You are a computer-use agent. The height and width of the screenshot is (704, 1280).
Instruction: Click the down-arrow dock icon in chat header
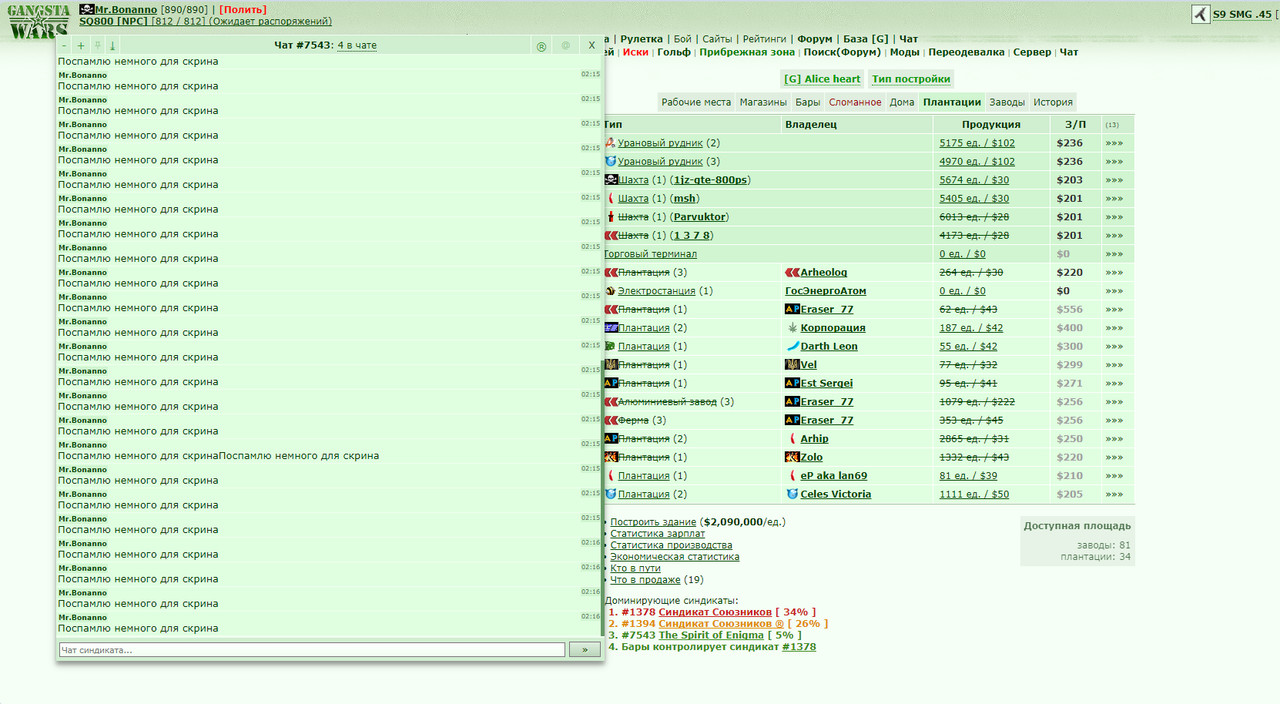[112, 46]
